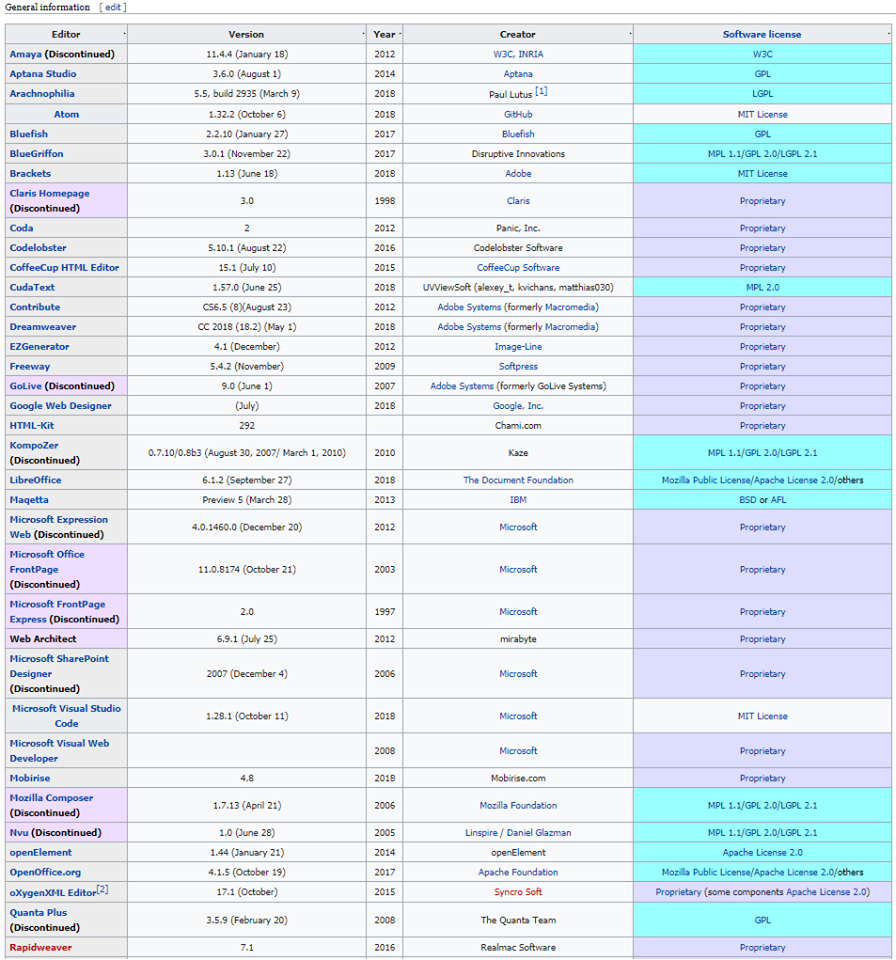Open the Amaya editor link
Screen dimensions: 896x960
pos(26,54)
